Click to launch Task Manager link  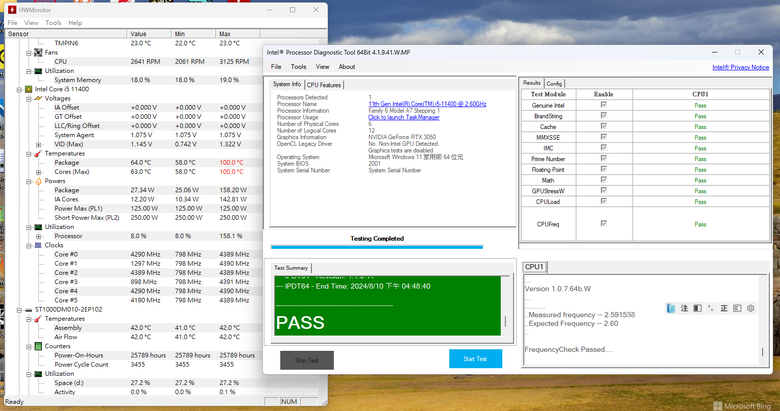403,117
